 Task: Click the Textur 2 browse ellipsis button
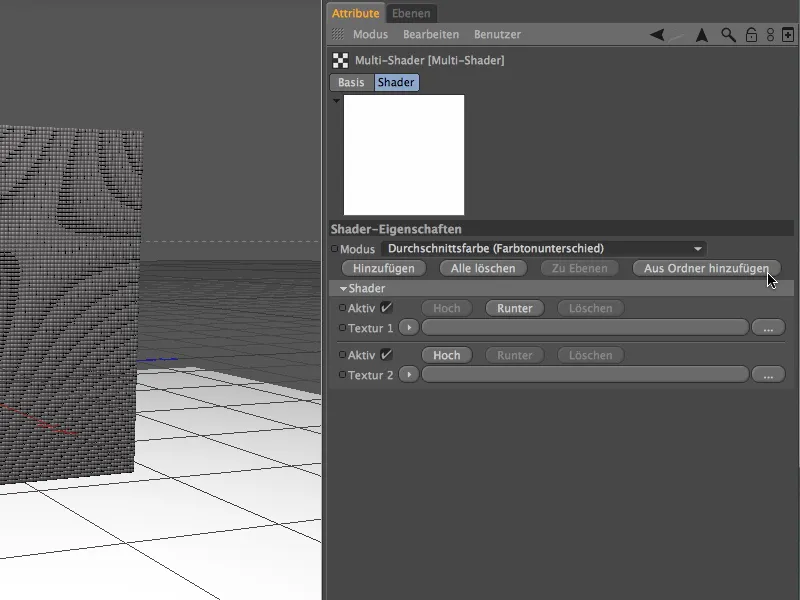point(768,374)
